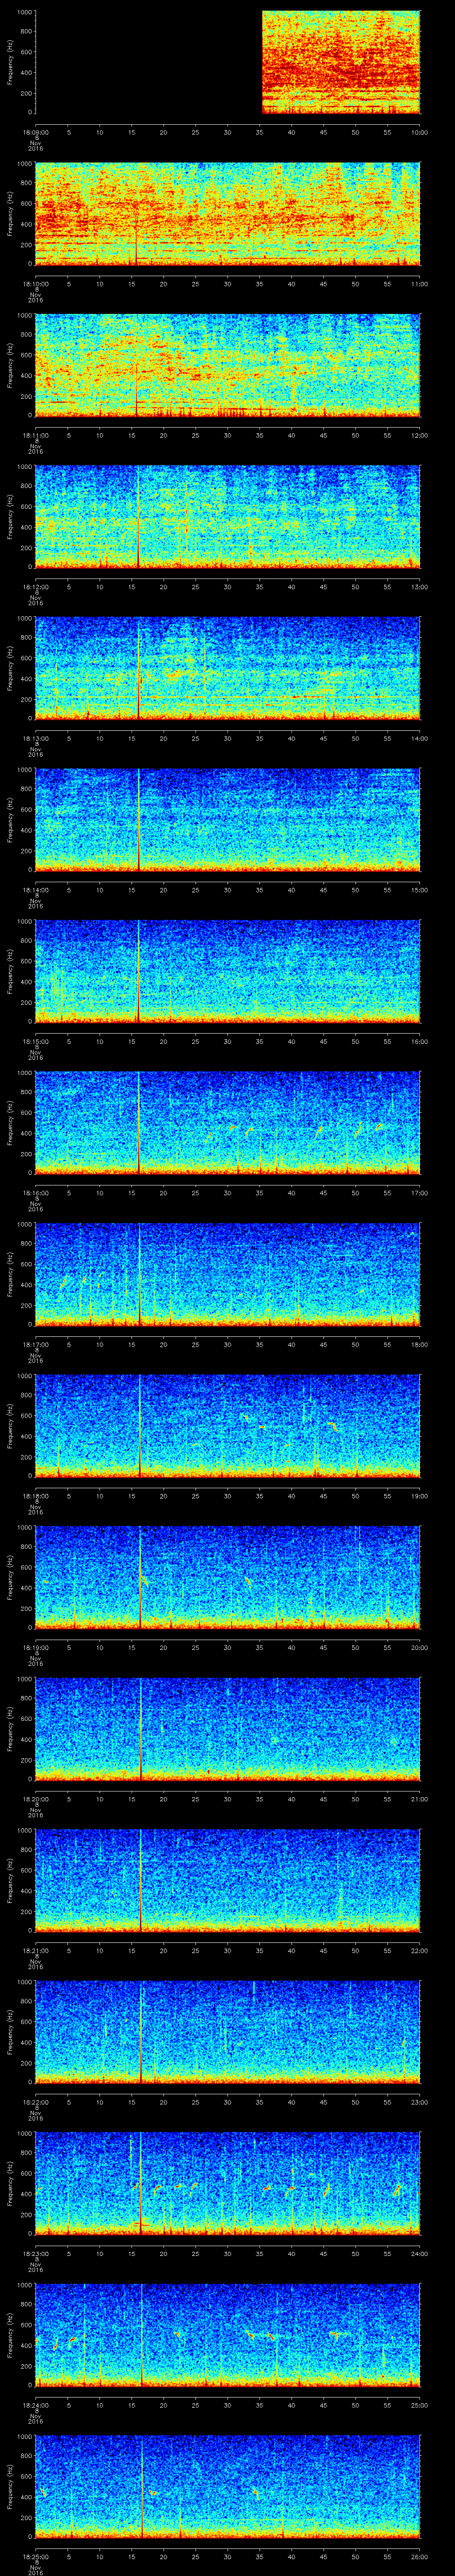The width and height of the screenshot is (455, 2576).
Task: Click the spectrogram panel starting at 18:18:00
Action: click(228, 1426)
